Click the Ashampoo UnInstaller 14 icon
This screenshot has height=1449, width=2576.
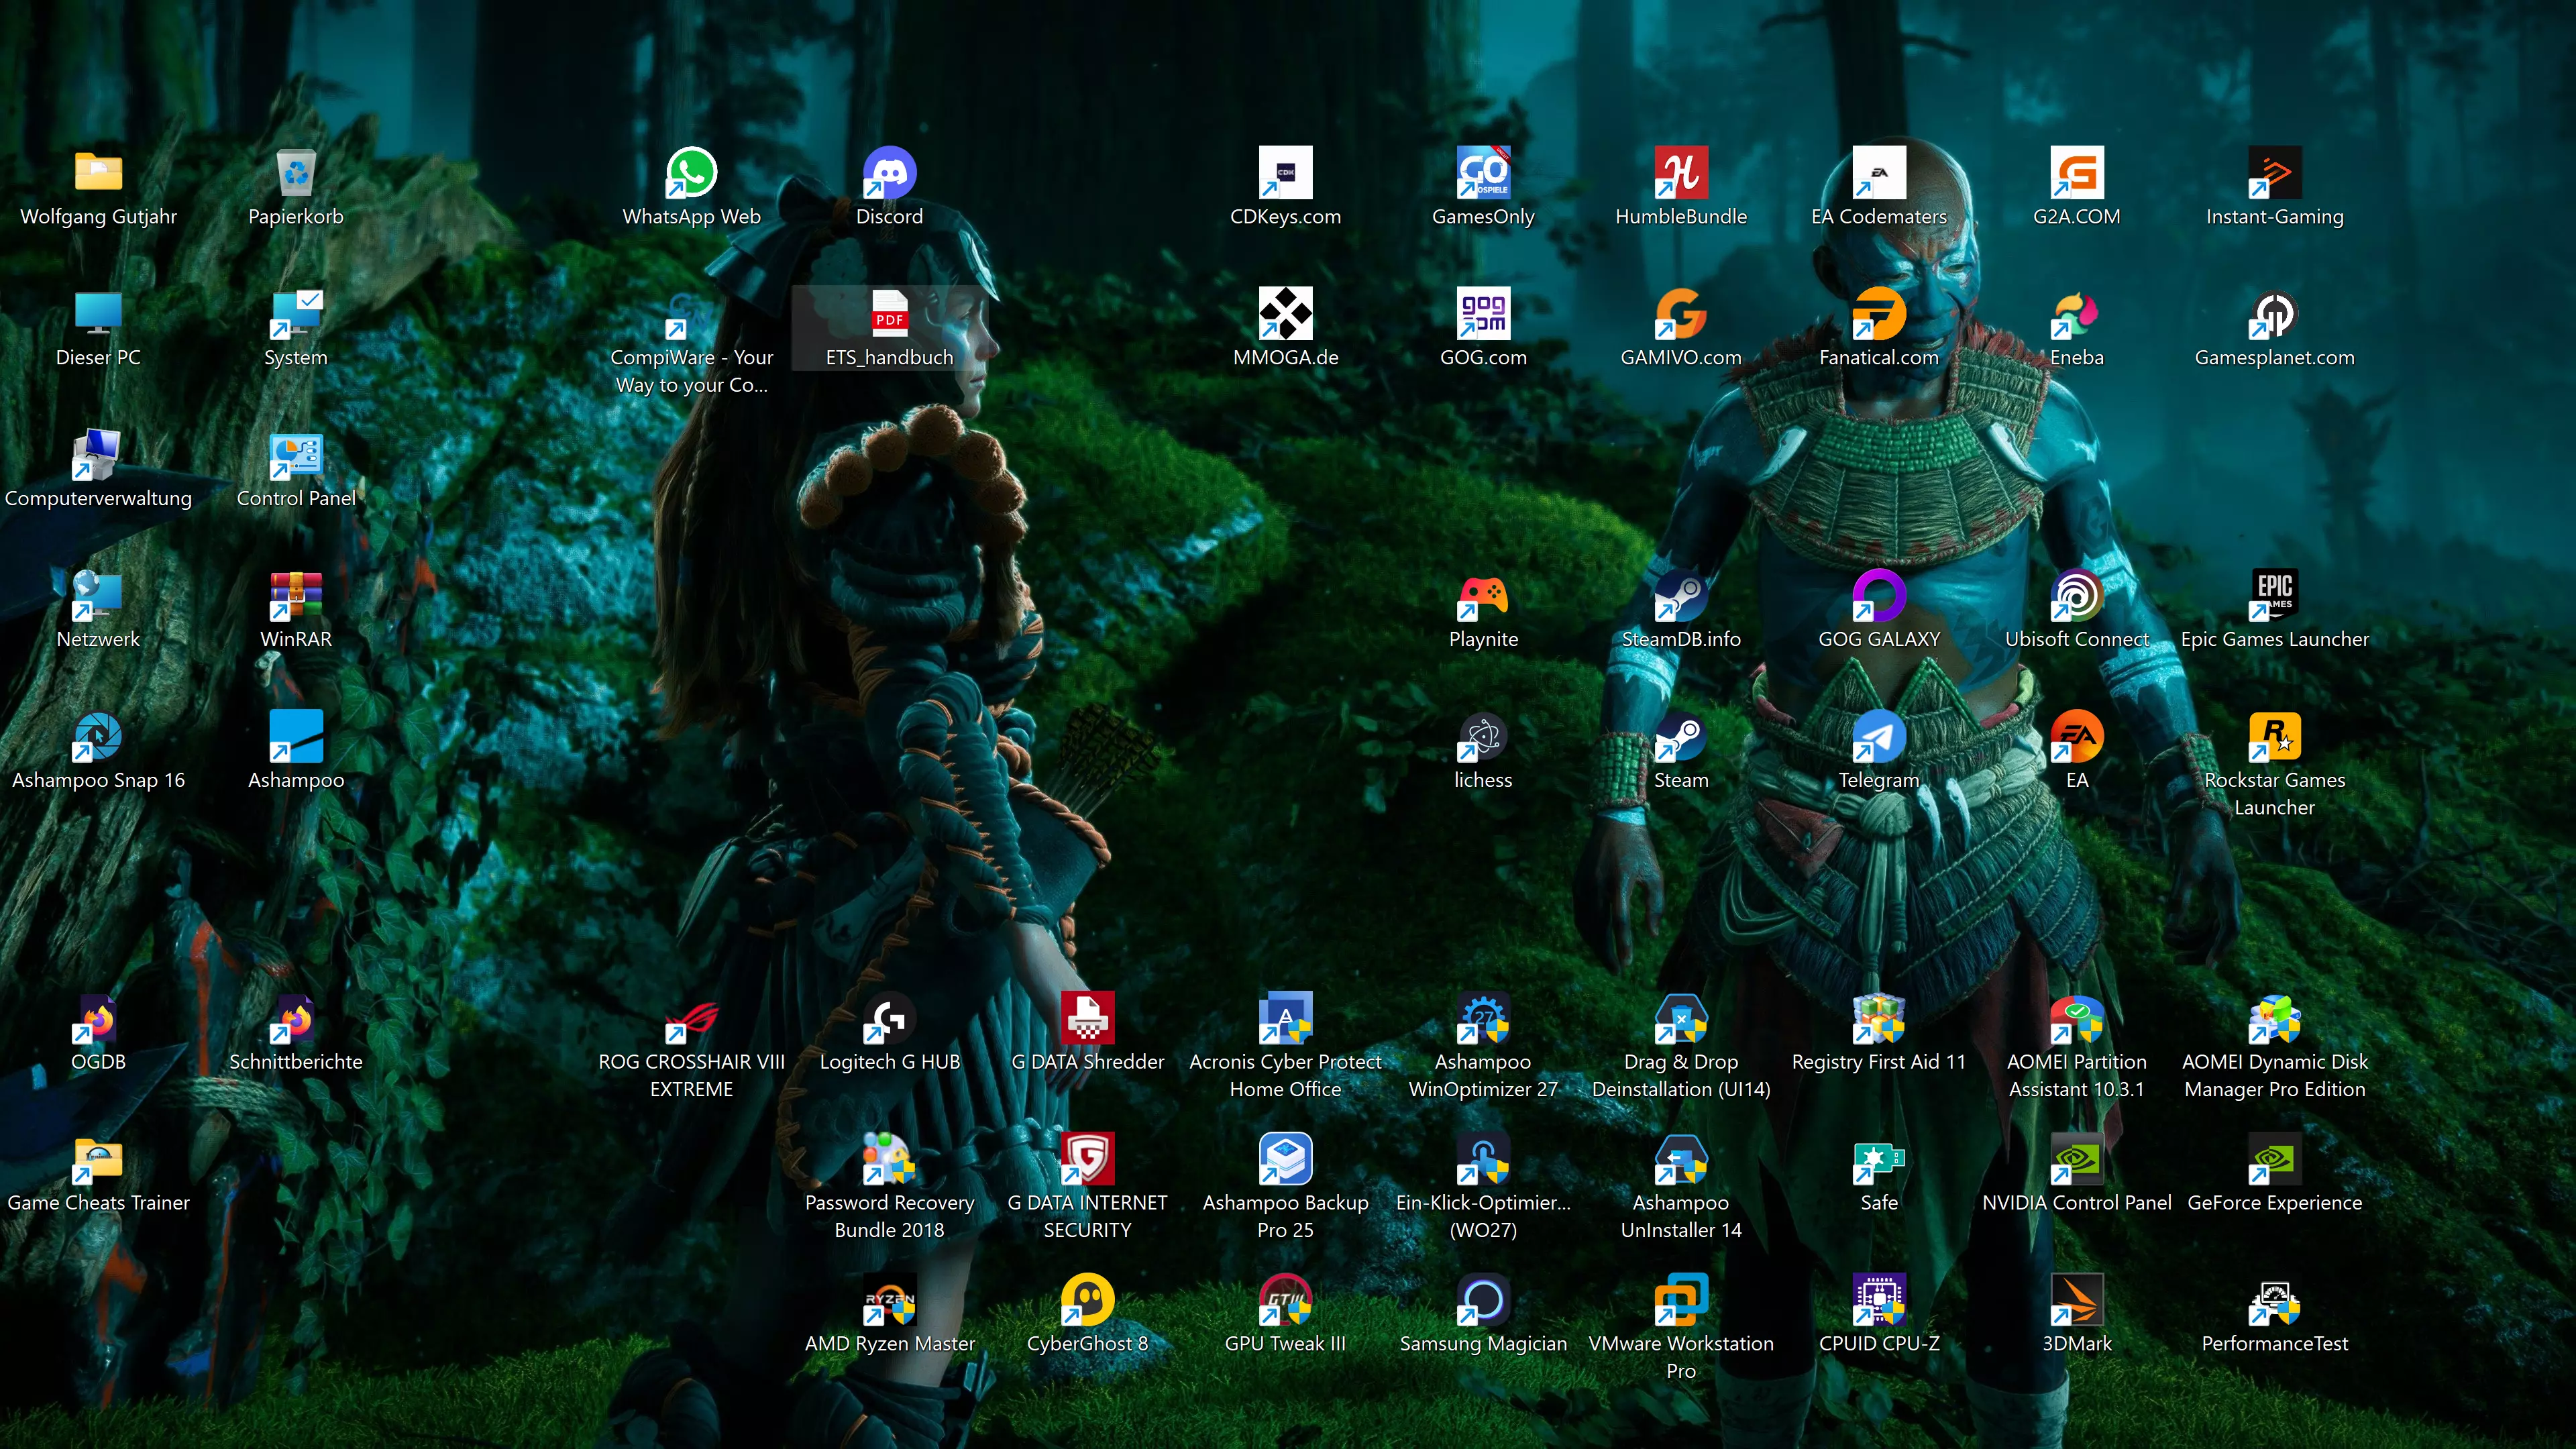(1681, 1160)
